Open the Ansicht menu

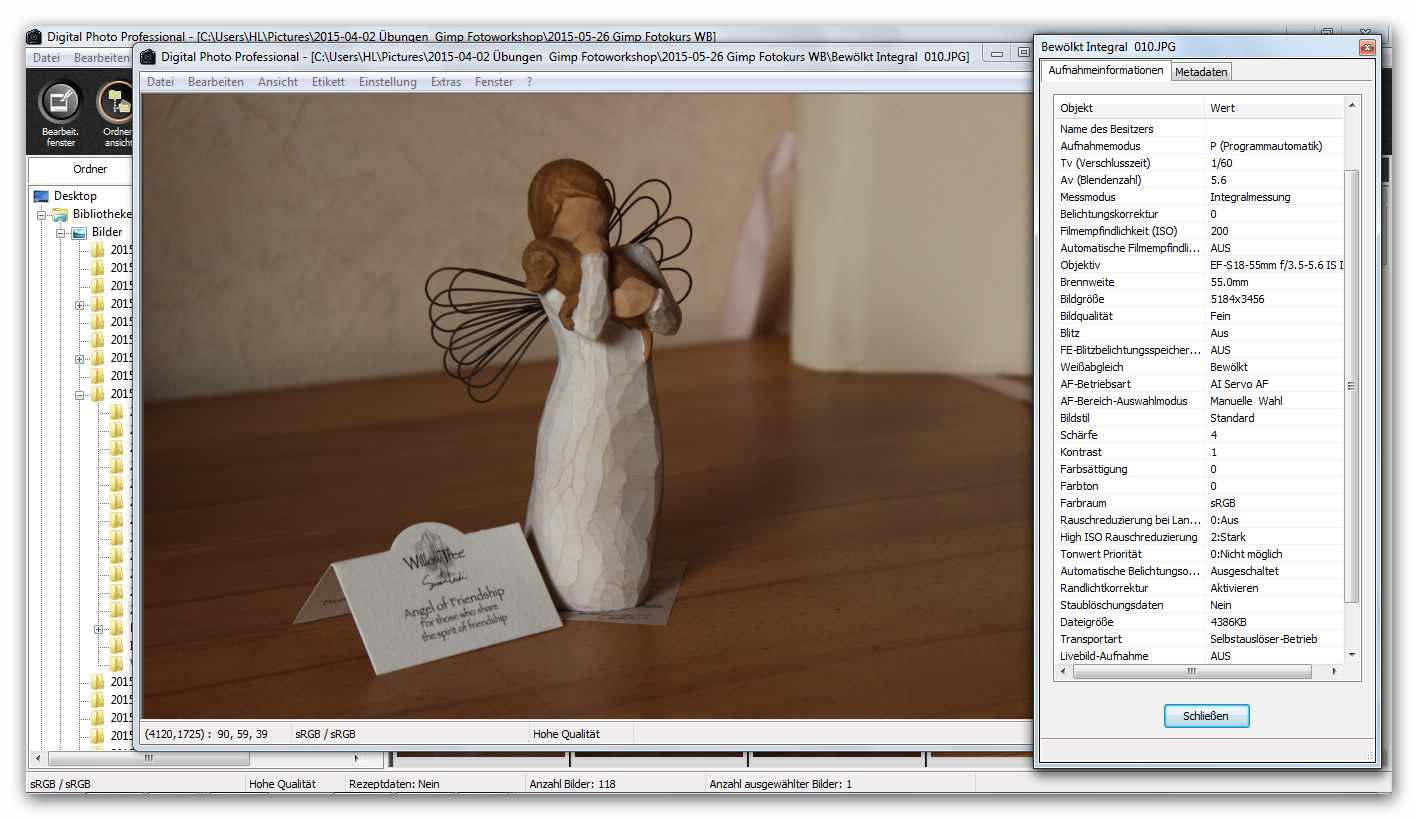coord(278,82)
